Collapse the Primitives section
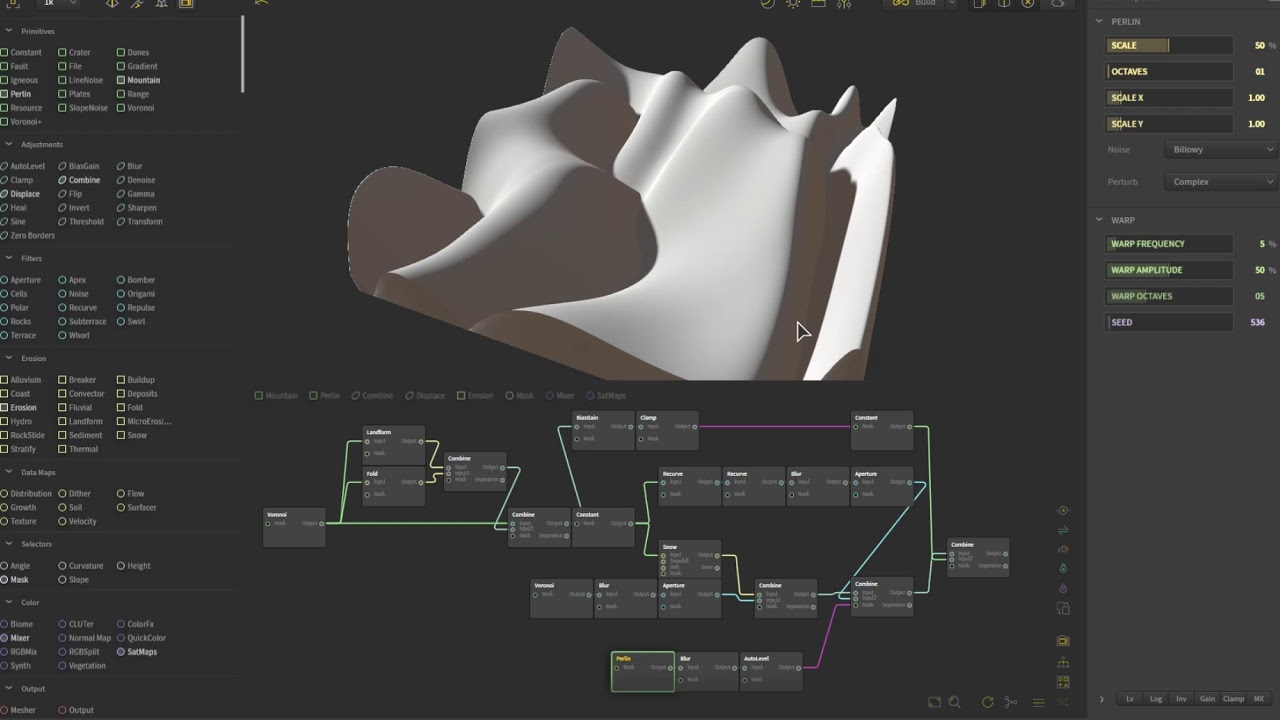Image resolution: width=1280 pixels, height=720 pixels. [9, 31]
